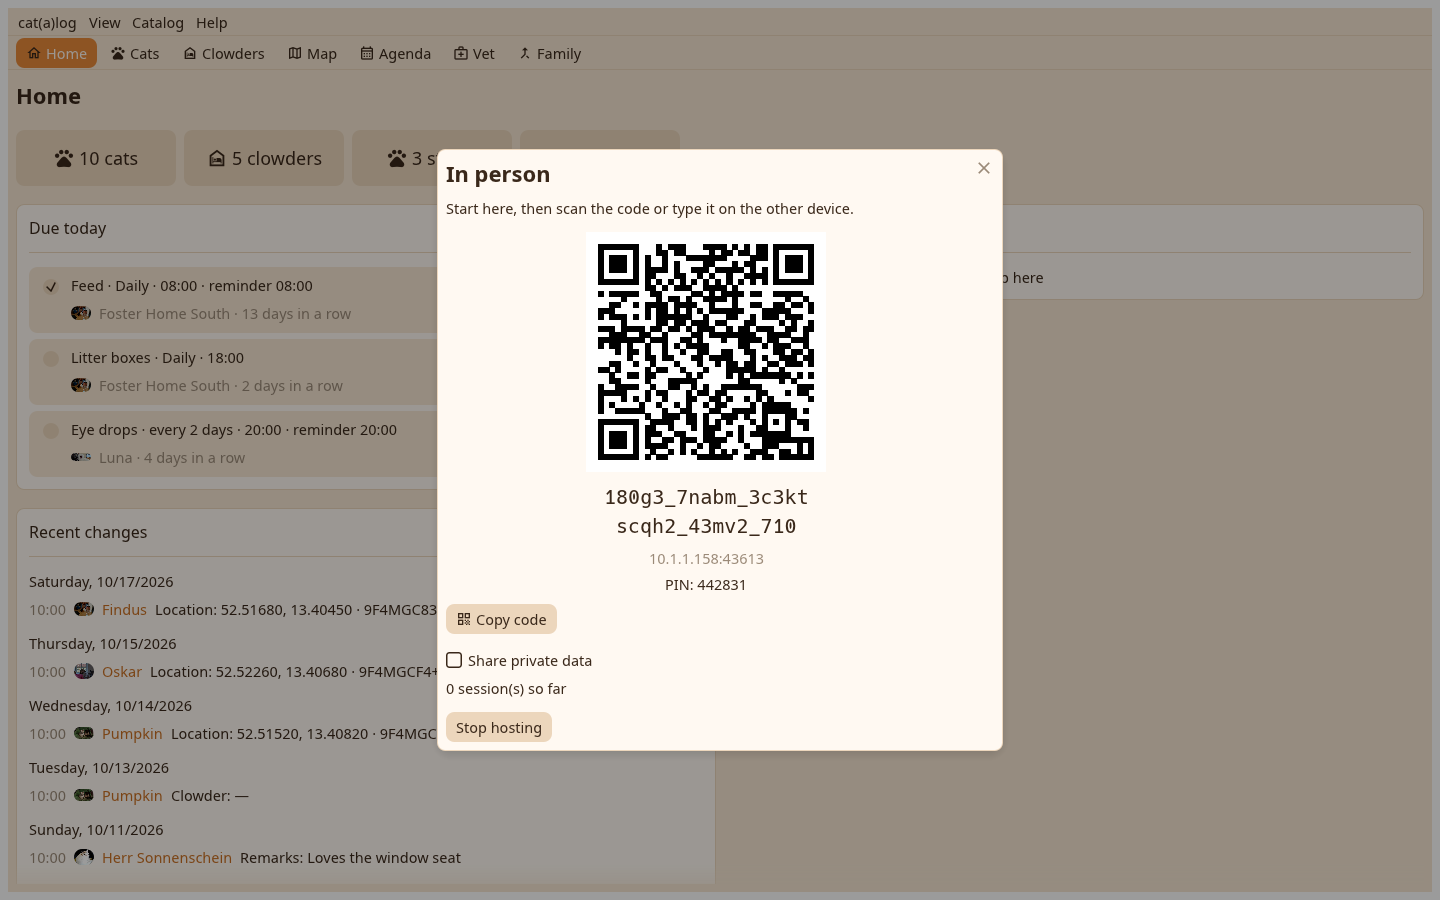Click Pumpkin's avatar in the Tuesday 10/13/2026 entry
Screen dimensions: 1440x900
pyautogui.click(x=84, y=795)
